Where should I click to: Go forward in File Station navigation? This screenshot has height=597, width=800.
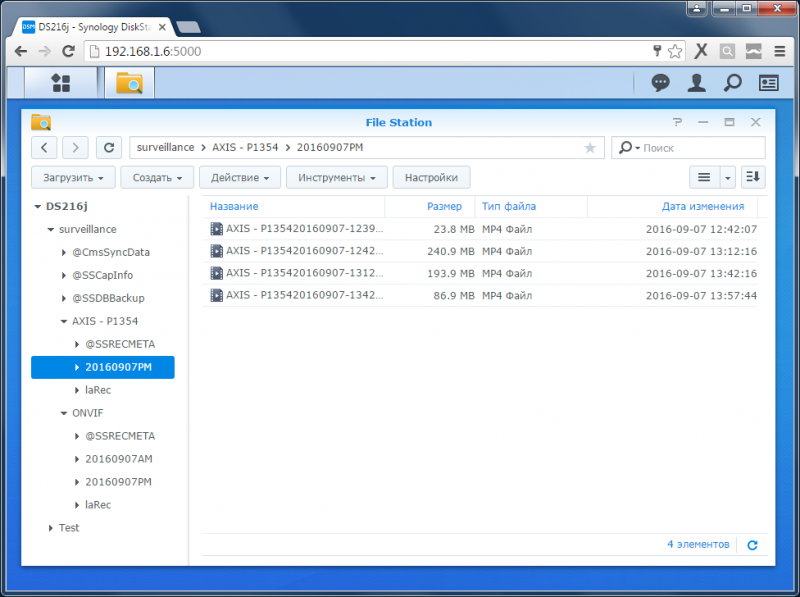click(x=76, y=147)
